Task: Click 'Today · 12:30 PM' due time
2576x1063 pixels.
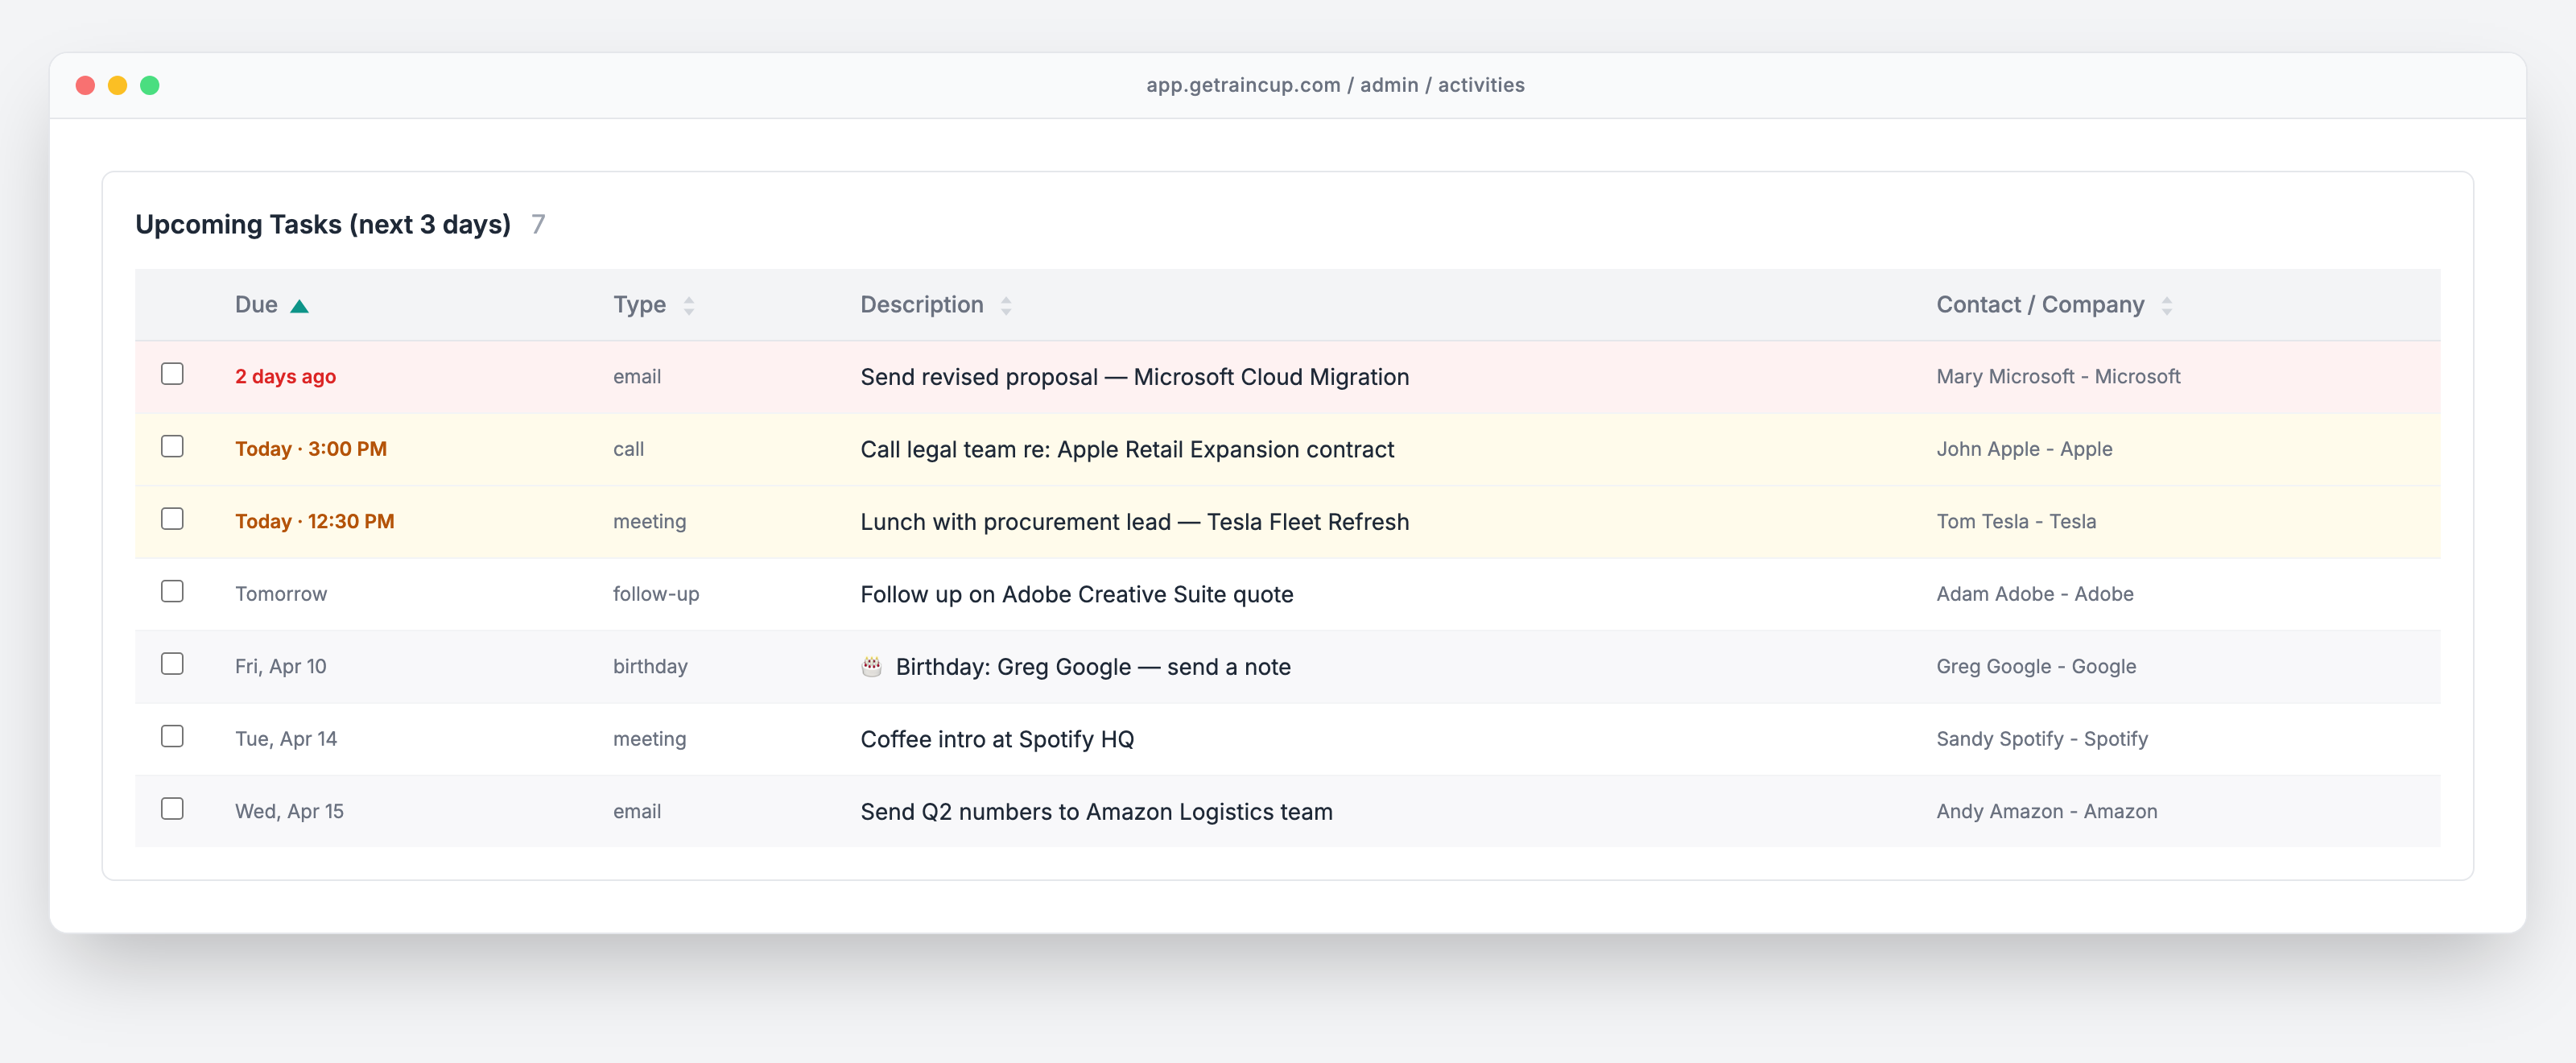Action: pyautogui.click(x=314, y=522)
